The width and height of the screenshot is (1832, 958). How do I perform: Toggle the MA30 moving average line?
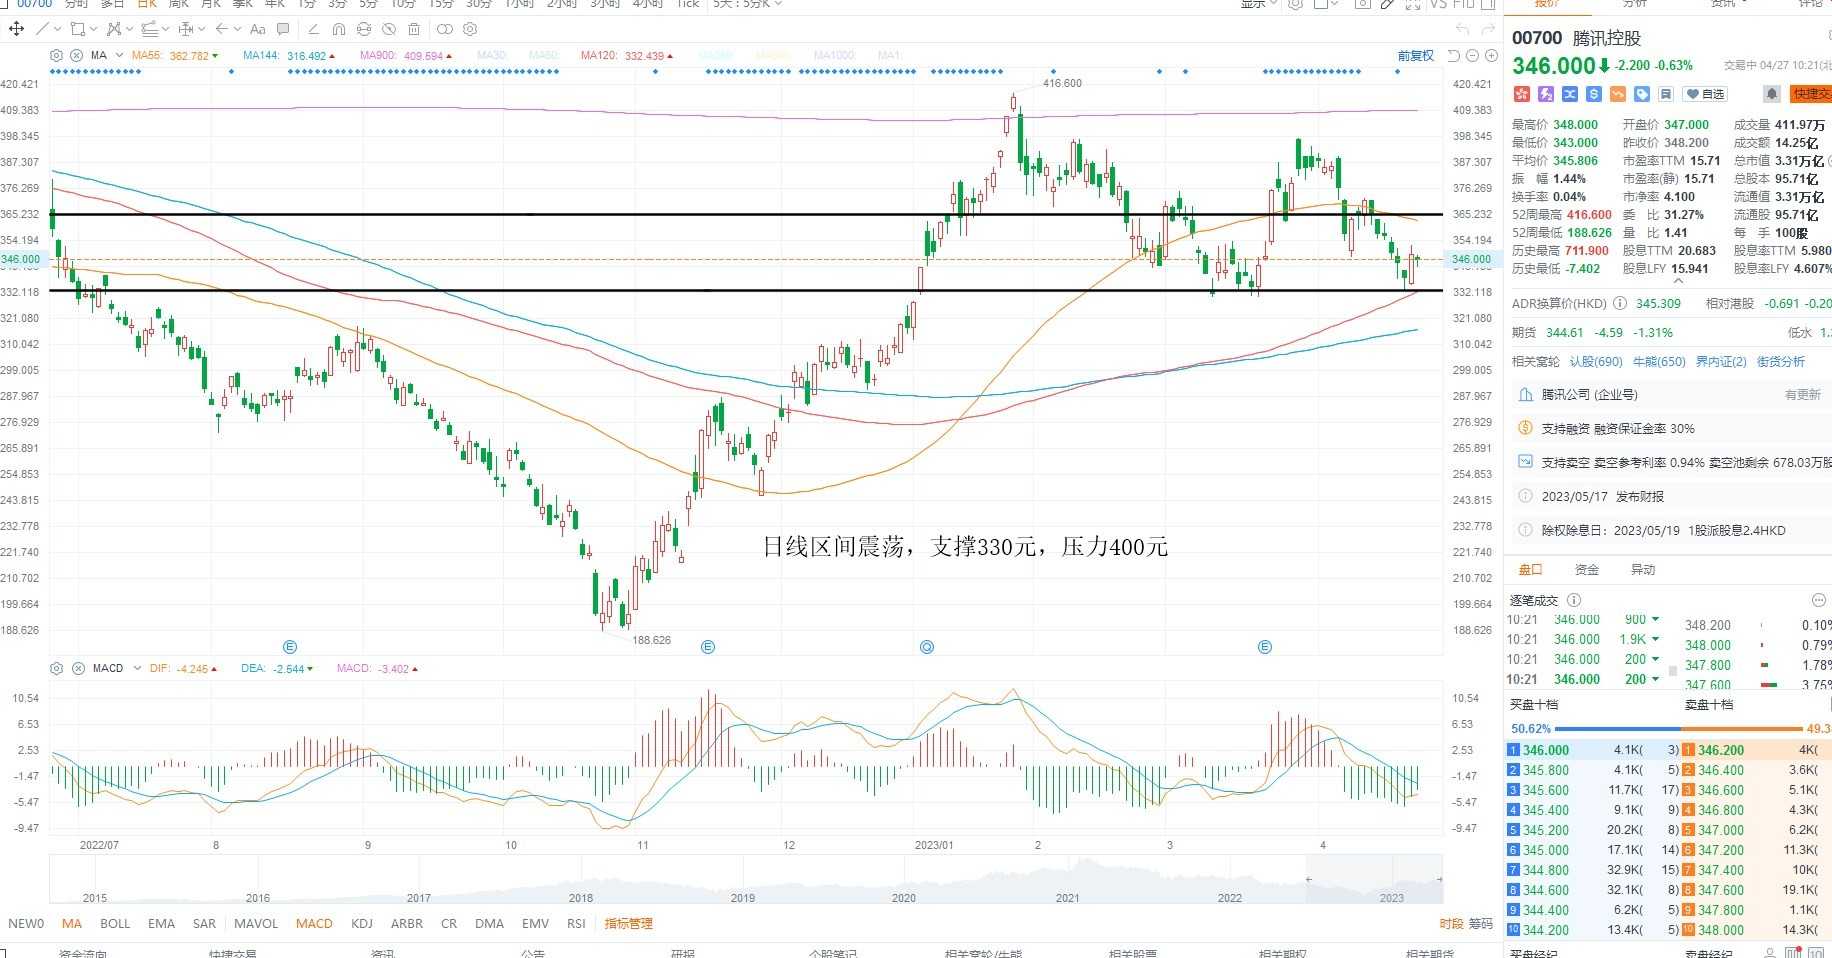tap(491, 56)
